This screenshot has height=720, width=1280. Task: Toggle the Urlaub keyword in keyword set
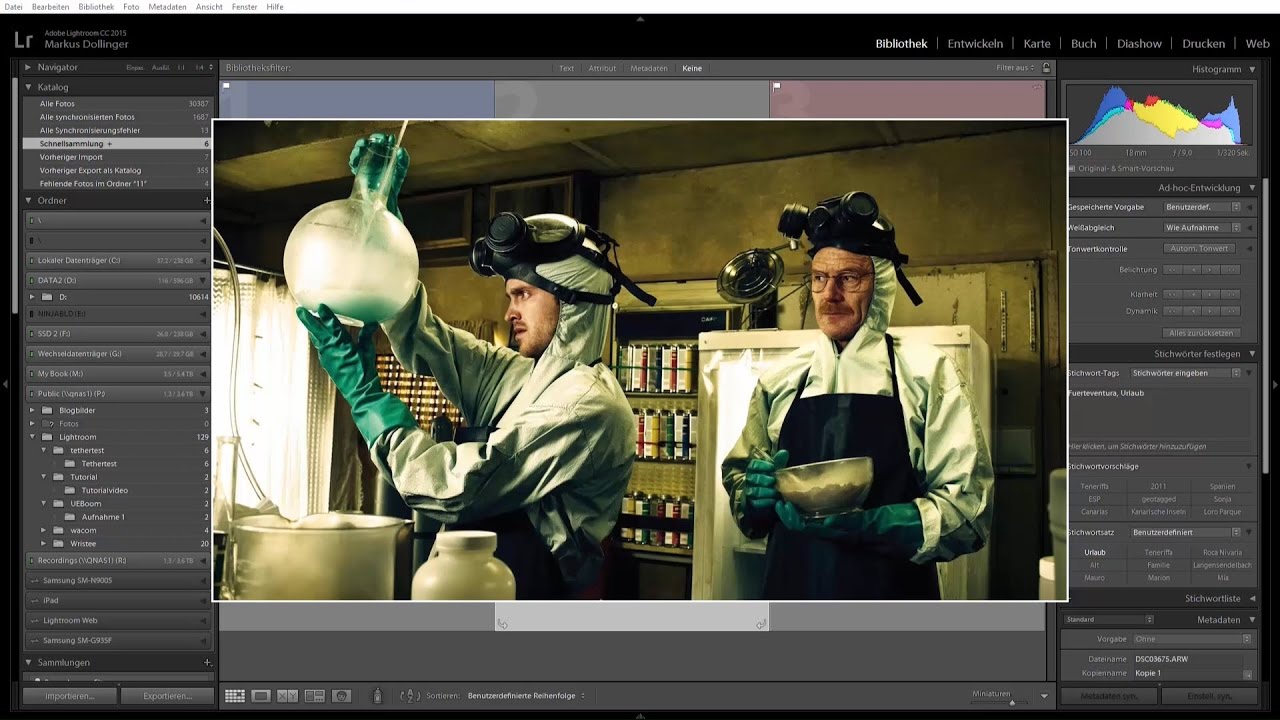click(1094, 552)
